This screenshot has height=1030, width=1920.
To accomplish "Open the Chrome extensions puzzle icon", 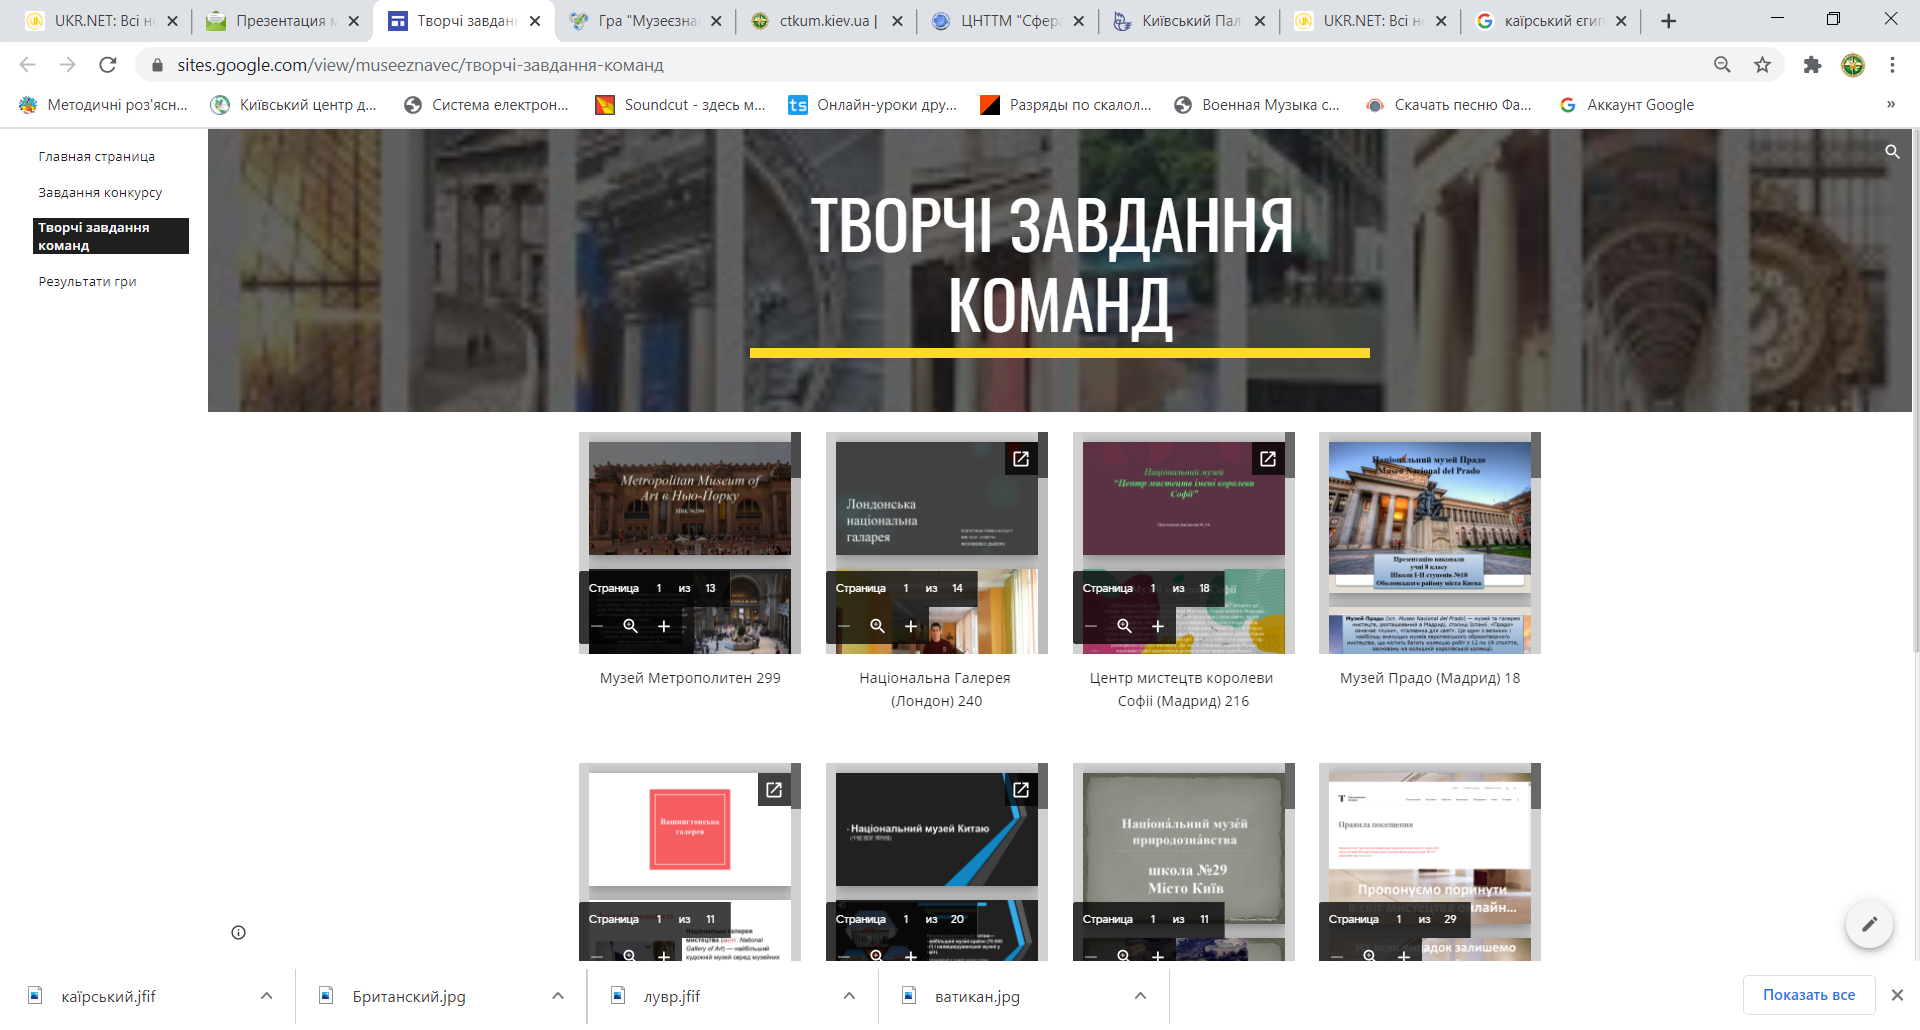I will pyautogui.click(x=1812, y=65).
